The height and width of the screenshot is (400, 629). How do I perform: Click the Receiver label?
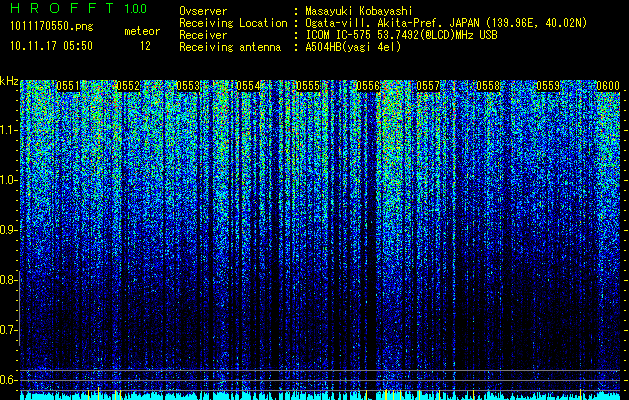tap(203, 35)
